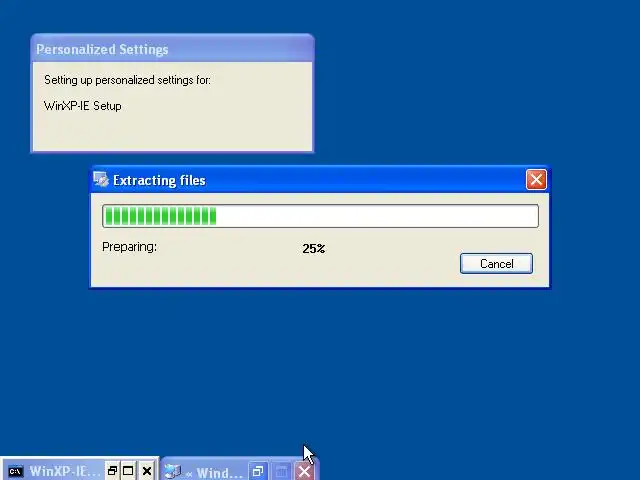Click the disabled maximize button on Wind... window

281,472
